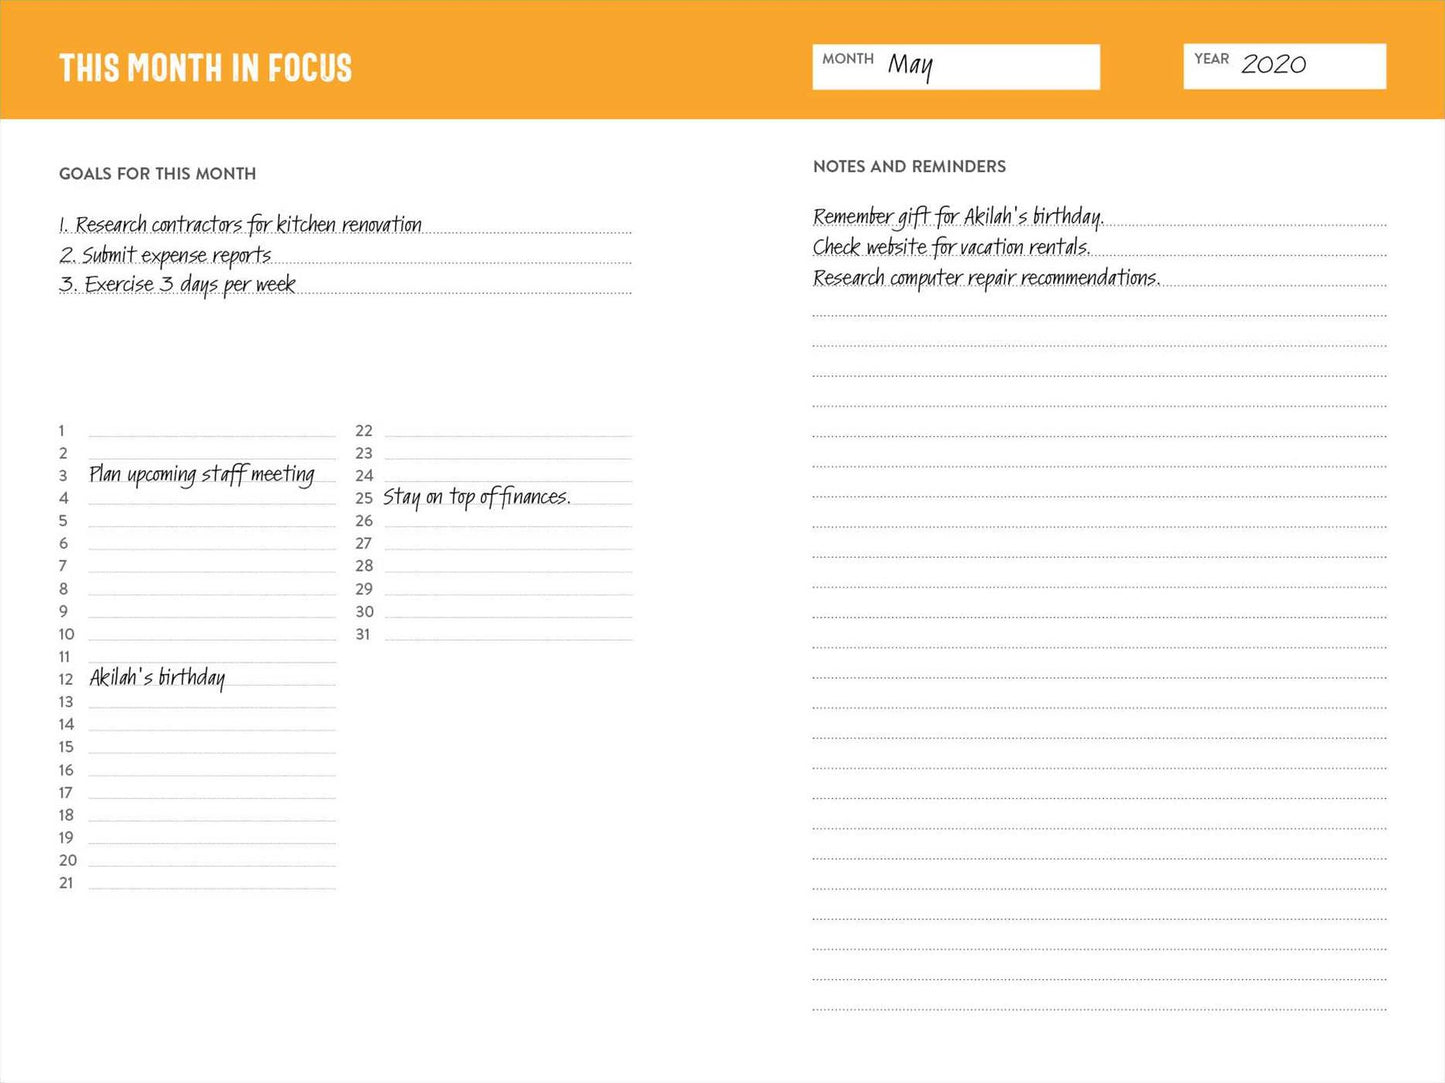Click the blank line for day 18
This screenshot has height=1083, width=1445.
pos(212,815)
